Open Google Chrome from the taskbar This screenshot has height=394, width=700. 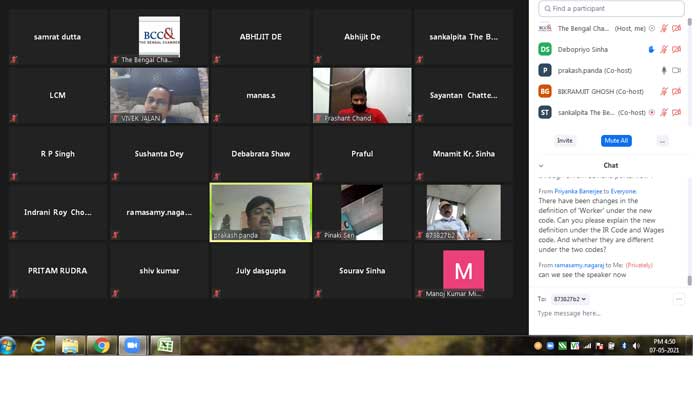tap(102, 346)
